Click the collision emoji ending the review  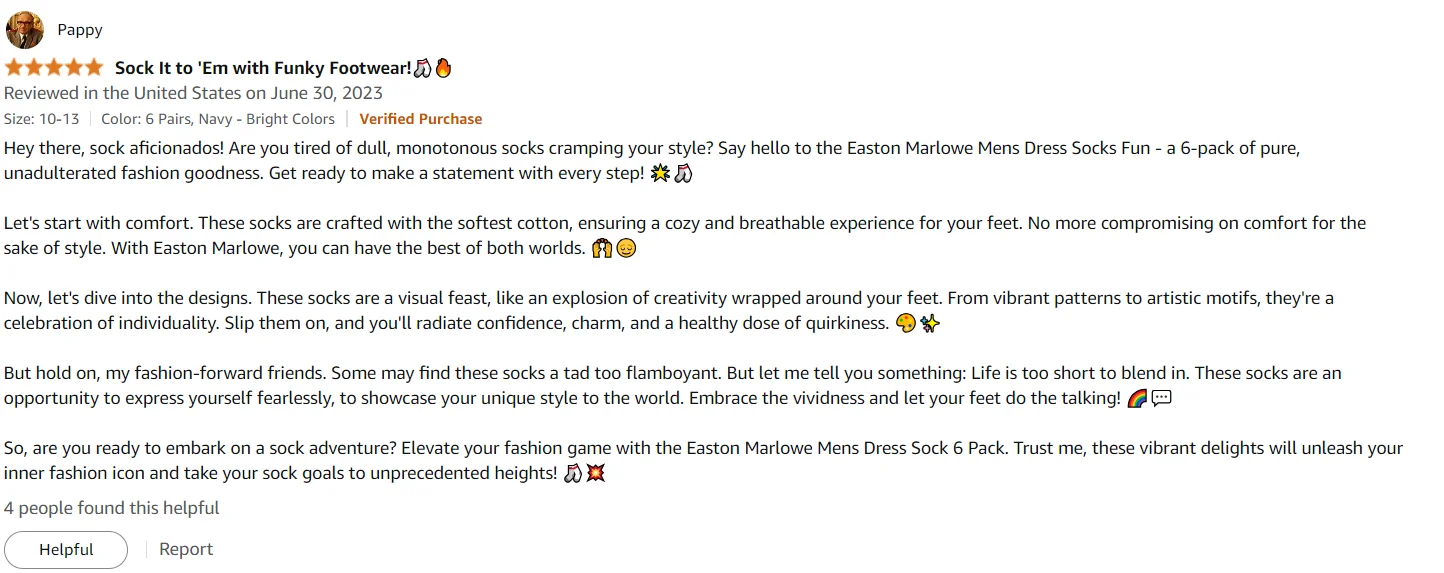[596, 473]
